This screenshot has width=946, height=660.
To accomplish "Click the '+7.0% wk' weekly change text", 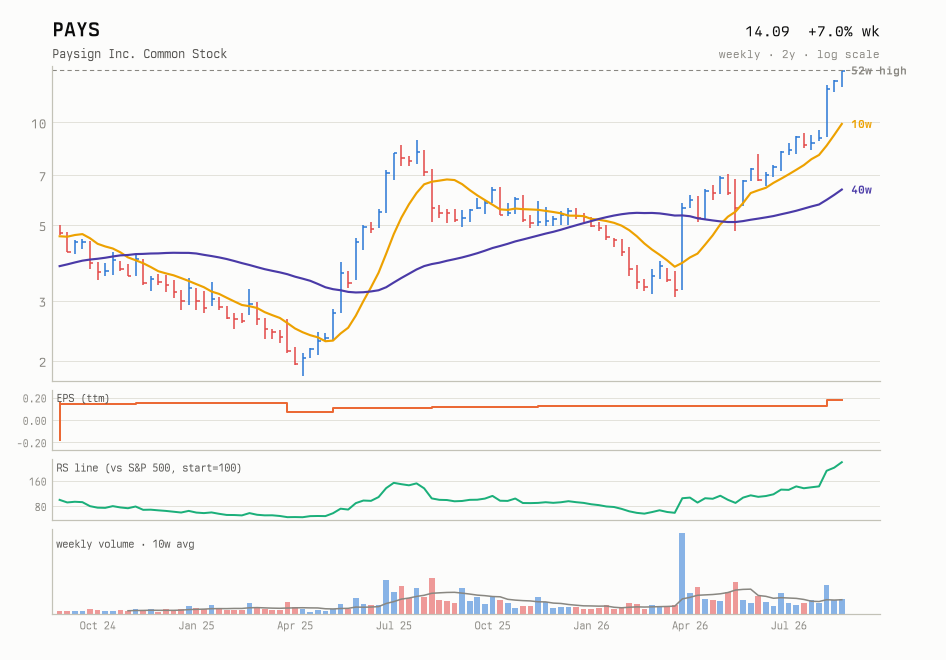I will pos(843,31).
